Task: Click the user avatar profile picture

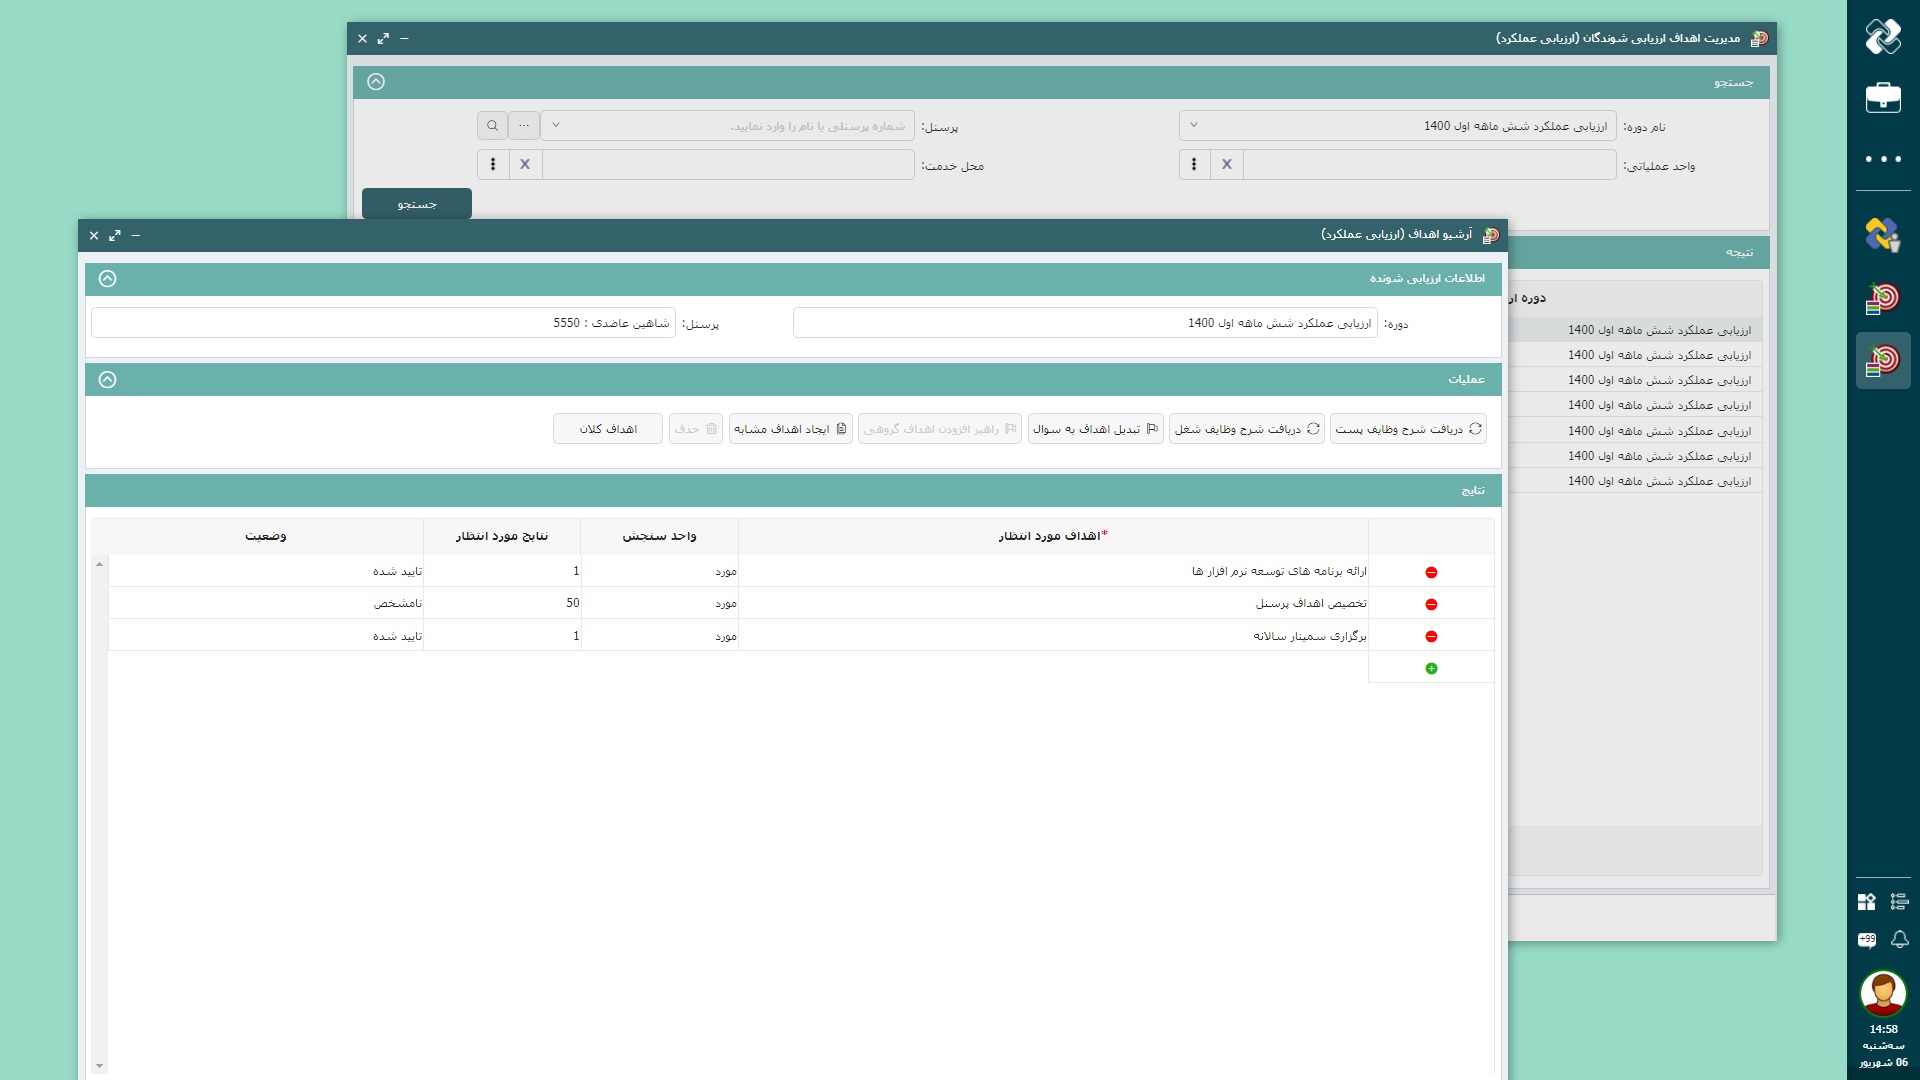Action: click(x=1883, y=993)
